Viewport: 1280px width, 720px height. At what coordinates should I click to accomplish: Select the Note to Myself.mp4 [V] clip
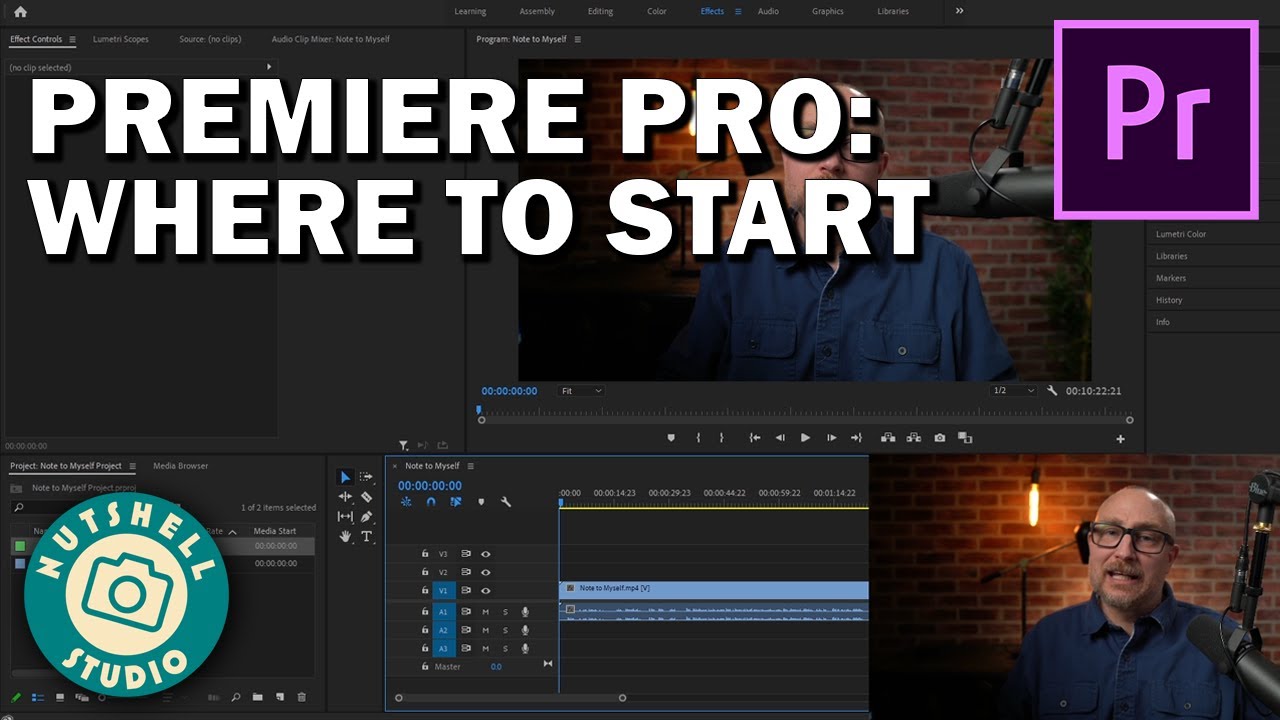tap(714, 589)
